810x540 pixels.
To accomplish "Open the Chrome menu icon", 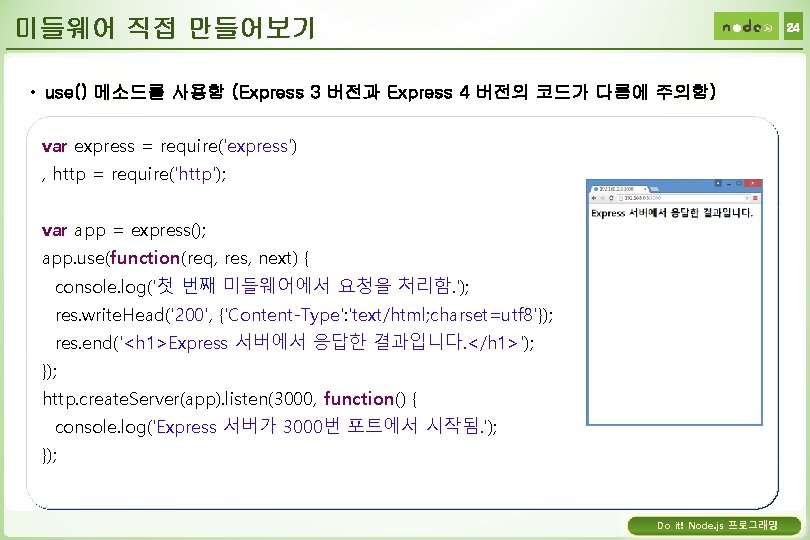I will (x=755, y=198).
